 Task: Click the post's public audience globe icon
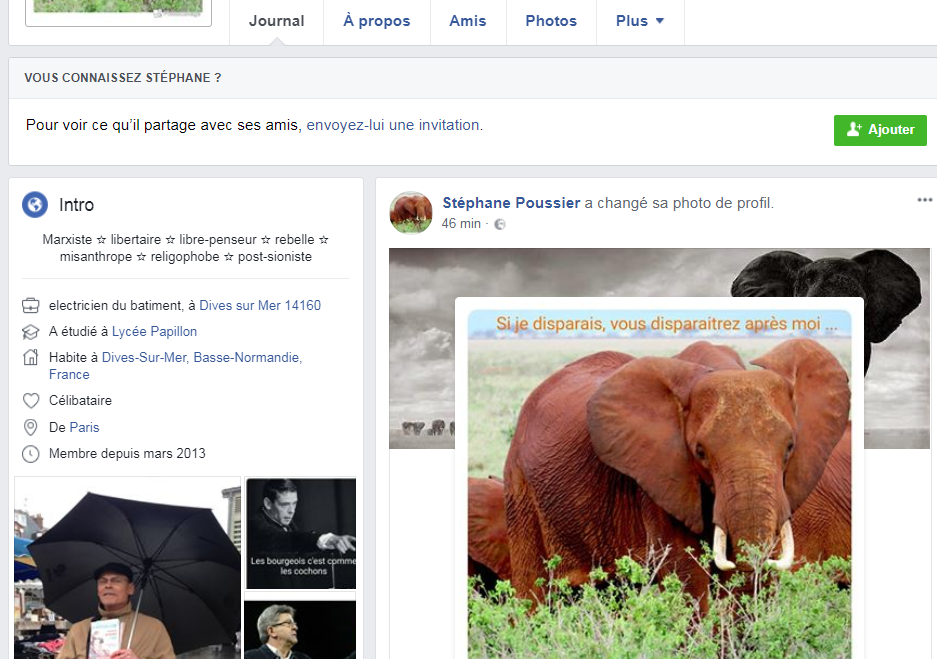click(500, 224)
